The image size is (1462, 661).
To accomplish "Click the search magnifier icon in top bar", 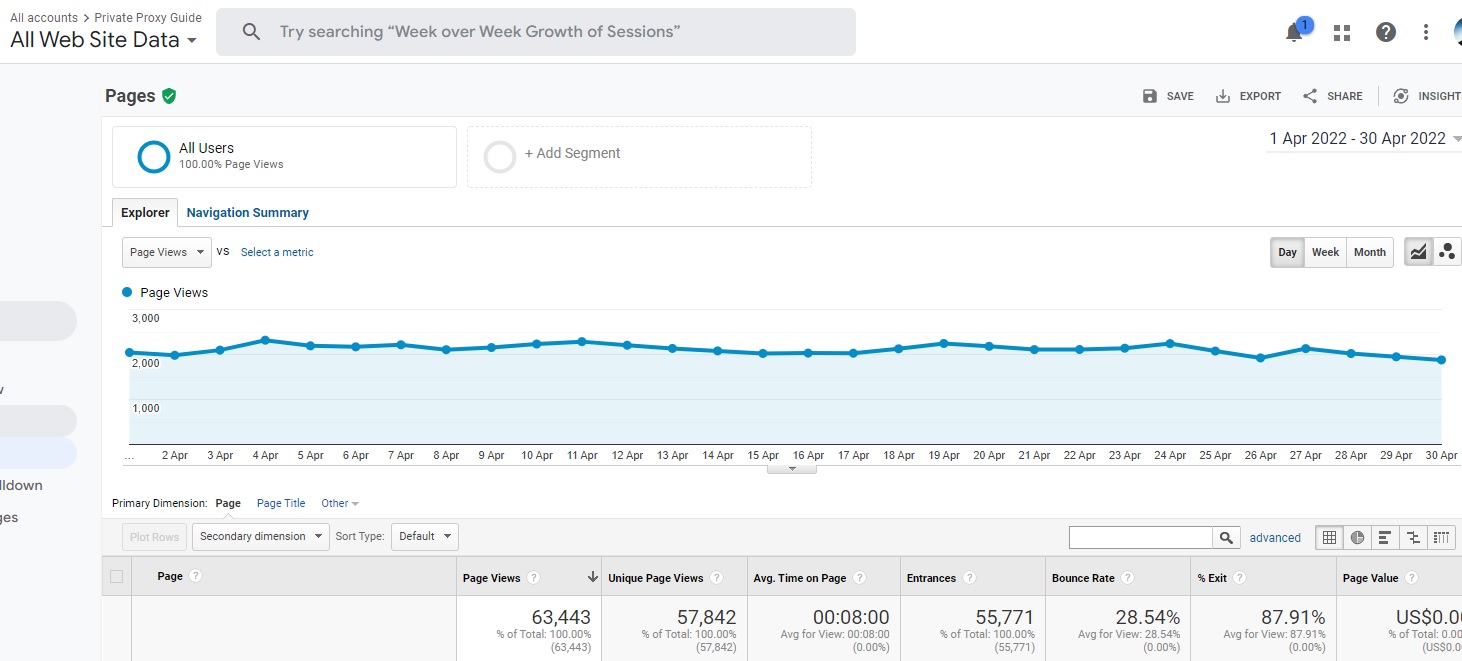I will (x=252, y=32).
